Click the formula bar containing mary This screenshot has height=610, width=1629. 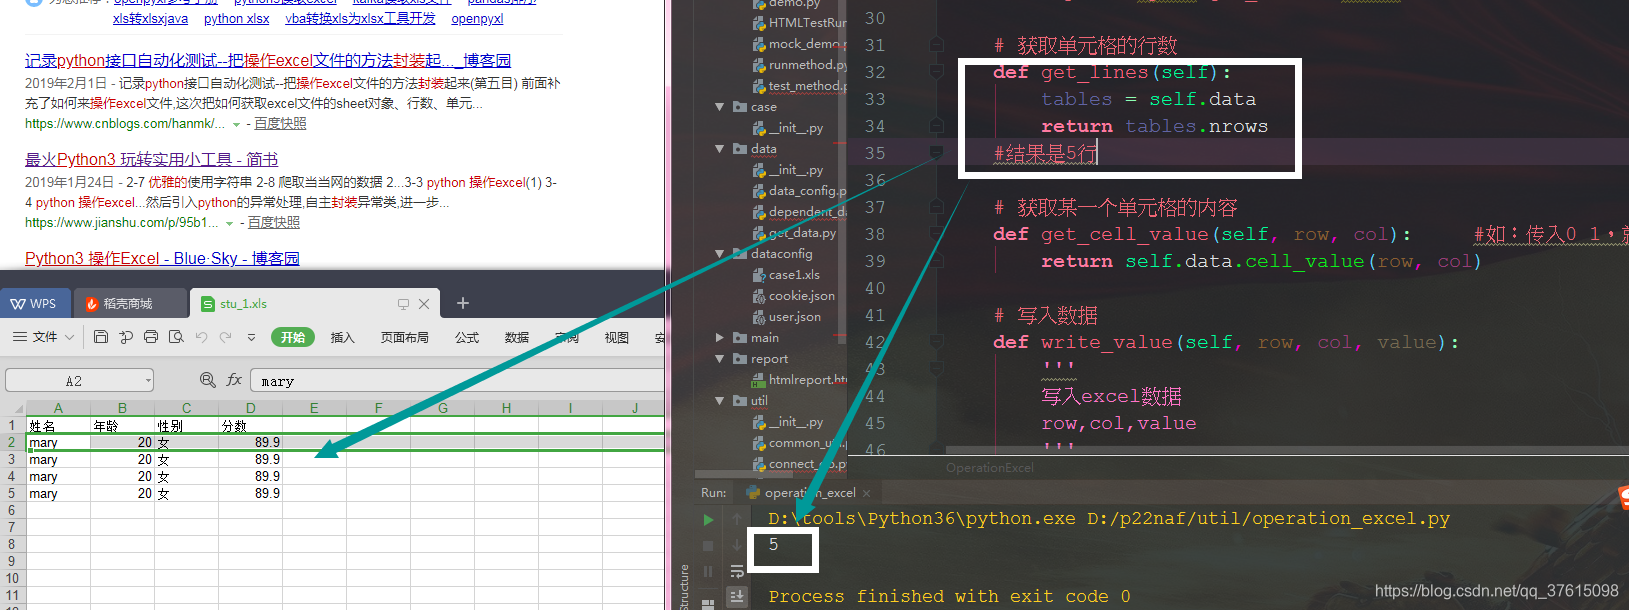(x=458, y=380)
